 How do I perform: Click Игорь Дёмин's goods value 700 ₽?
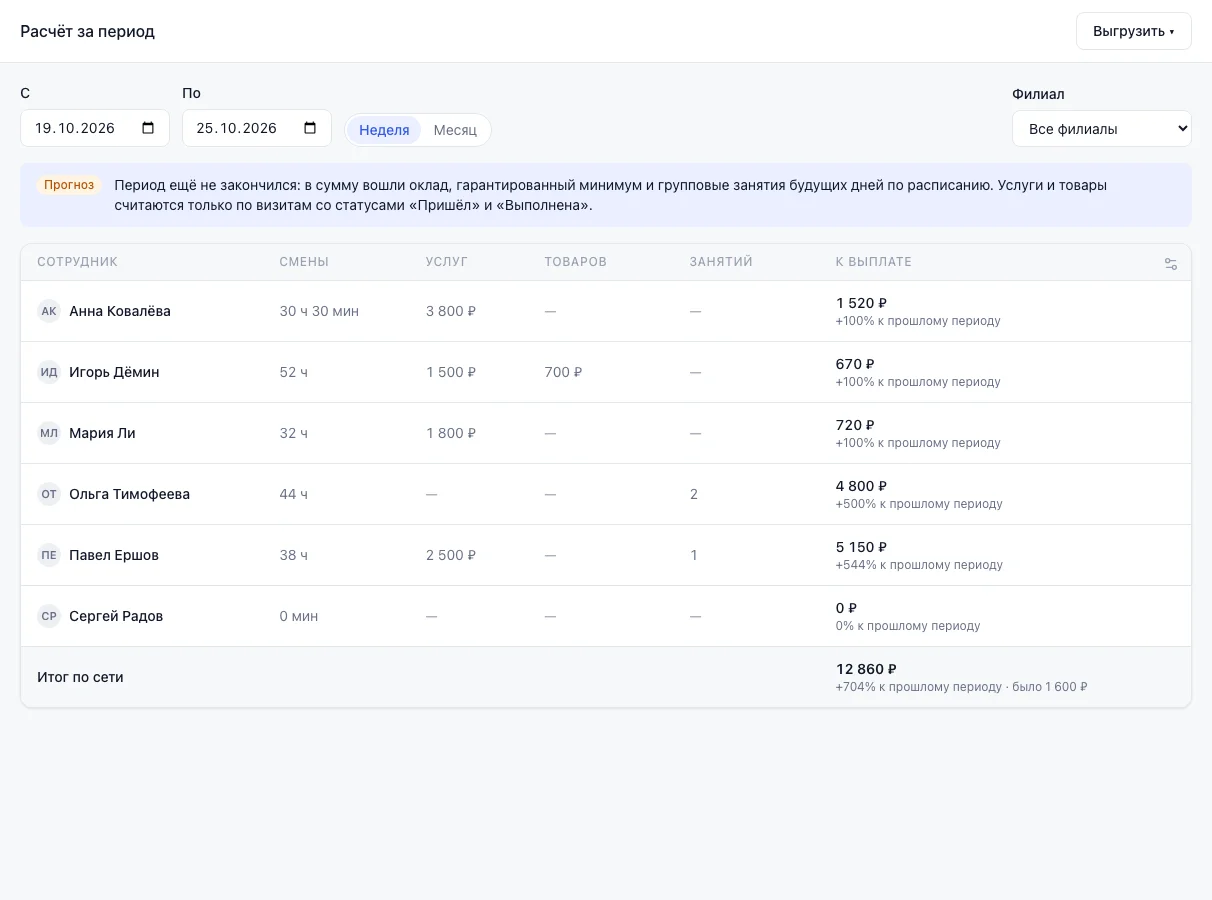click(563, 372)
